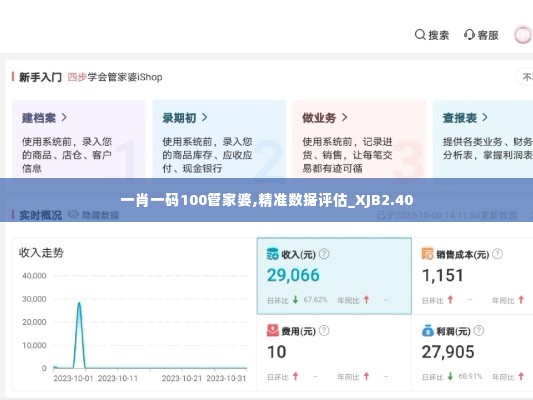Screen dimensions: 533x400
Task: Click the income value 29,066
Action: [293, 275]
